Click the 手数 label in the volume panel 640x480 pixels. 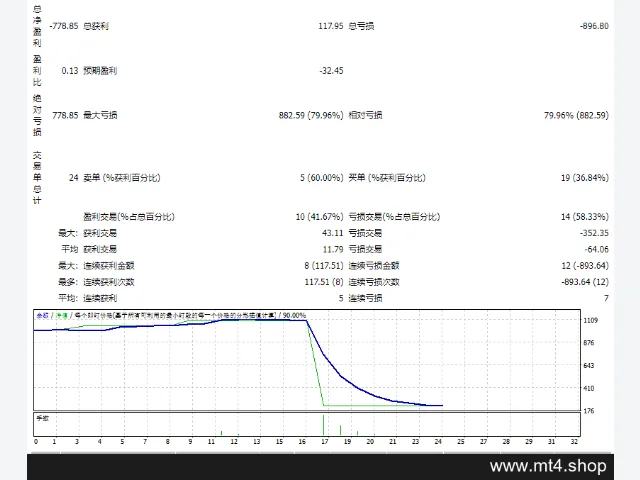pyautogui.click(x=42, y=418)
